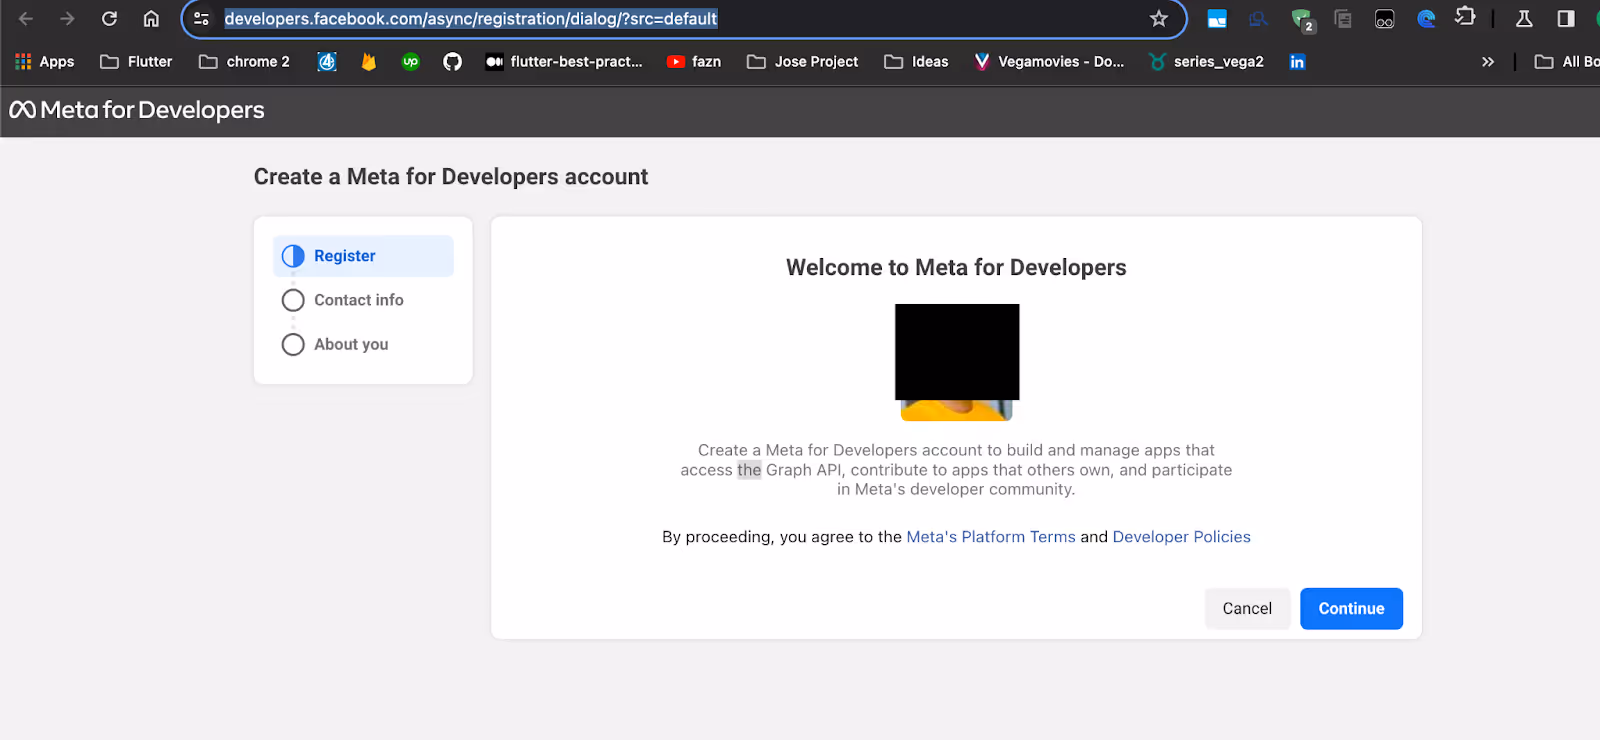Image resolution: width=1600 pixels, height=740 pixels.
Task: Reload the current page
Action: (109, 18)
